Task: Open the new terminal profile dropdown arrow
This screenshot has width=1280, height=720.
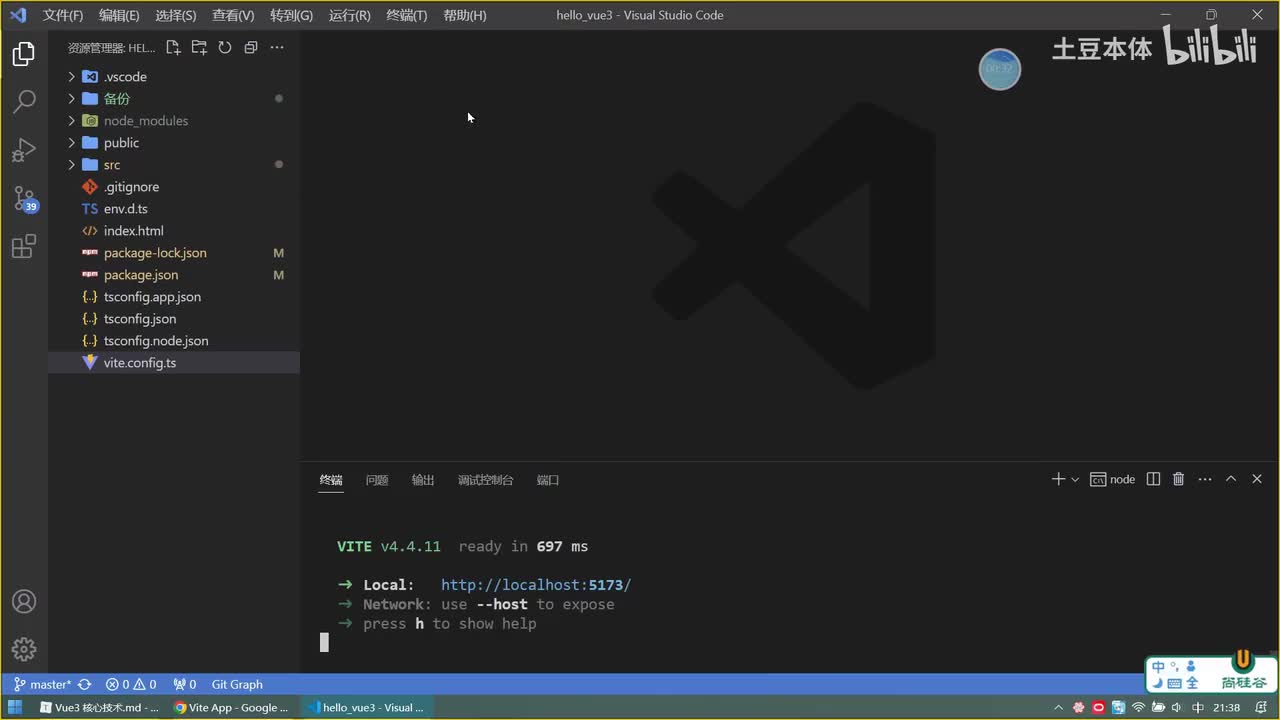Action: (1075, 479)
